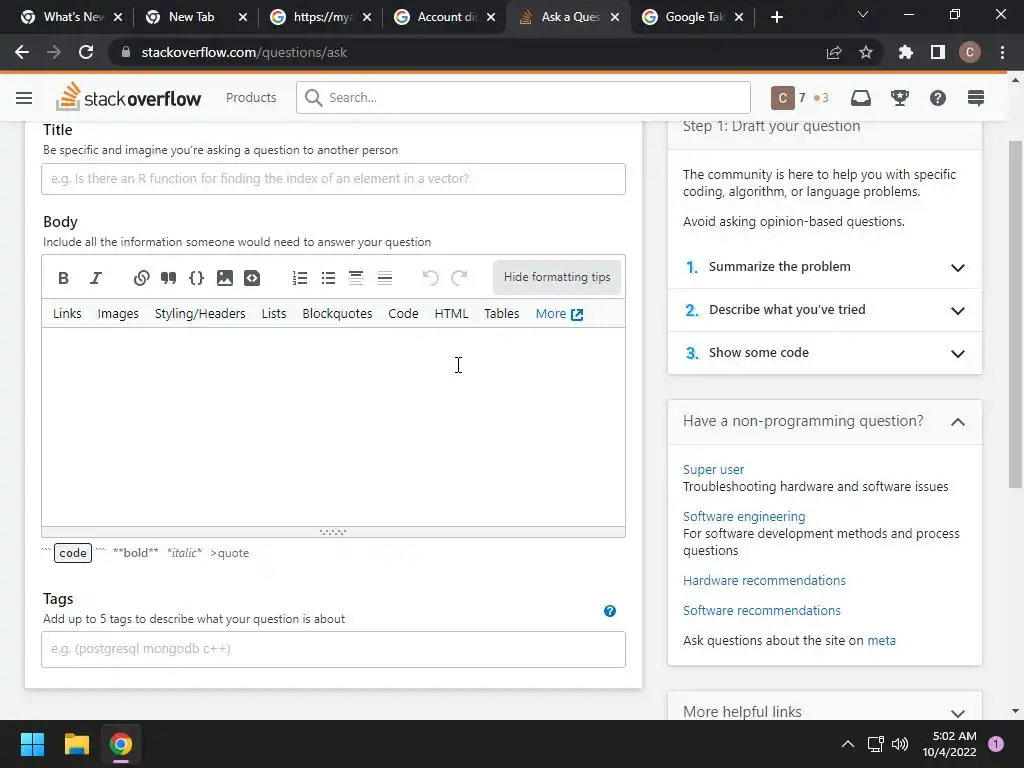The image size is (1024, 768).
Task: Open the volume control in system tray
Action: [x=900, y=744]
